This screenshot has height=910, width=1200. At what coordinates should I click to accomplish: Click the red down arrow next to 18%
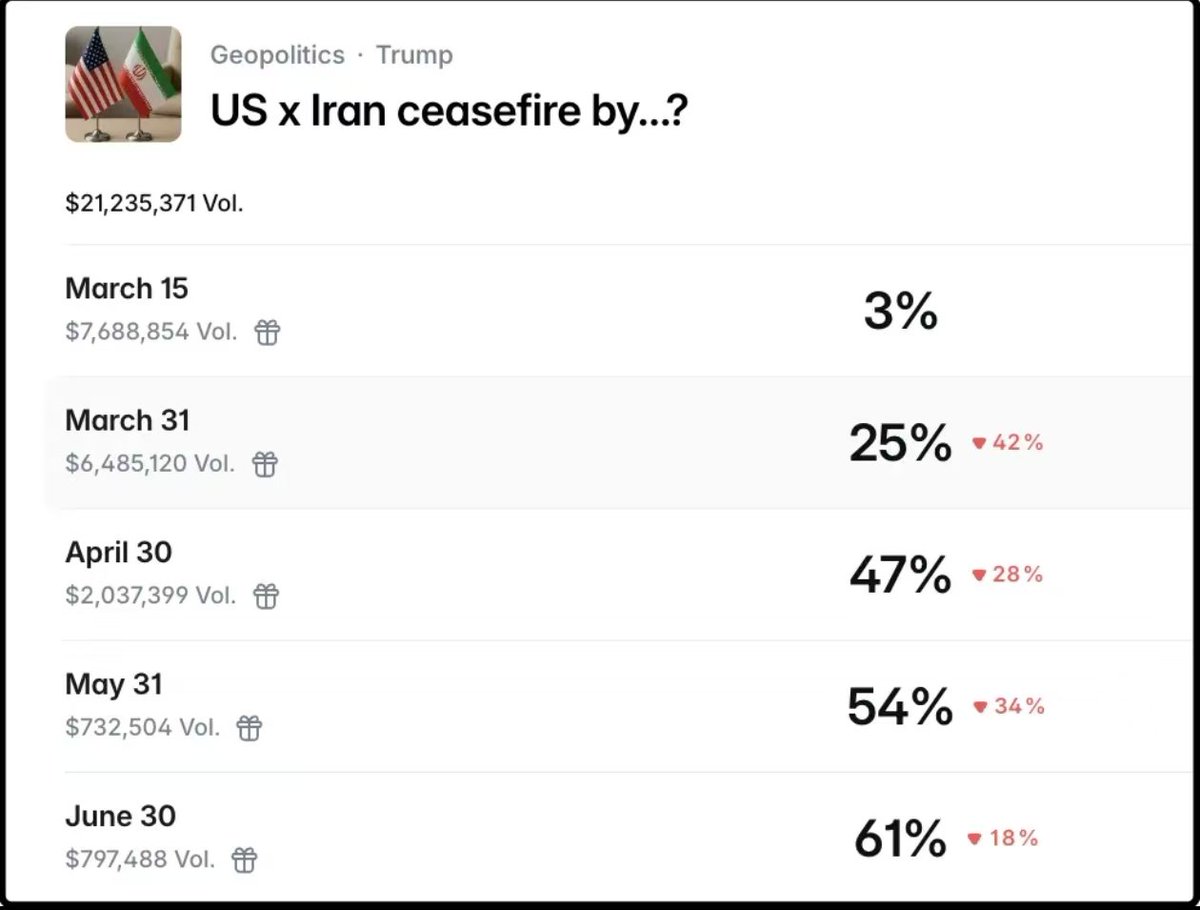(974, 839)
